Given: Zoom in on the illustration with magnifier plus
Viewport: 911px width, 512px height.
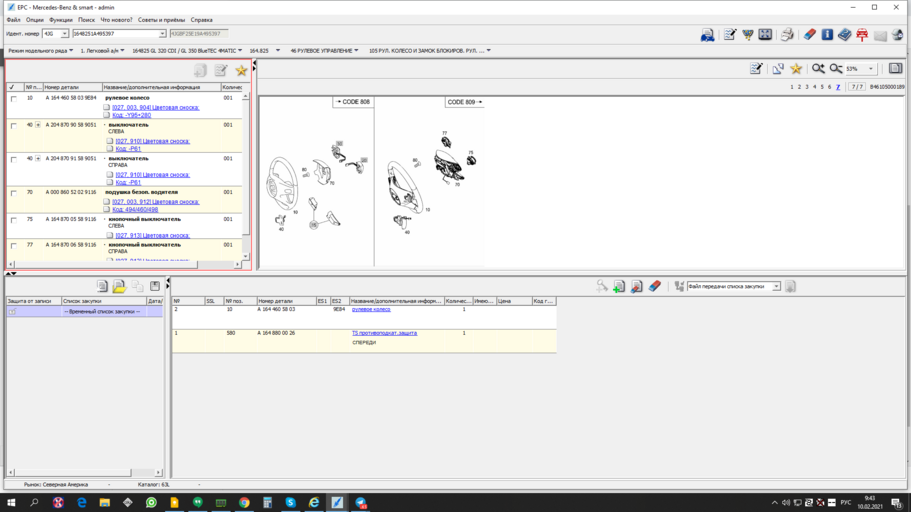Looking at the screenshot, I should [x=818, y=69].
